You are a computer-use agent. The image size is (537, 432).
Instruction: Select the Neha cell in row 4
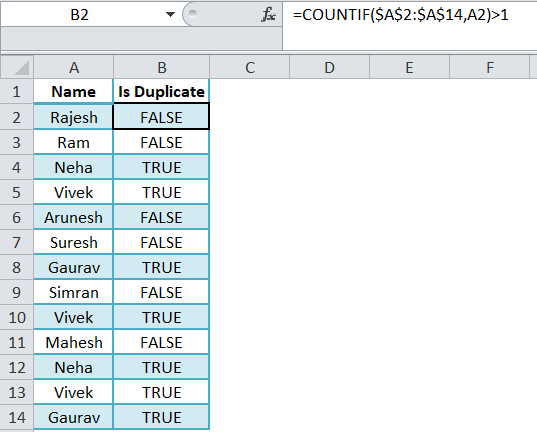click(x=74, y=167)
